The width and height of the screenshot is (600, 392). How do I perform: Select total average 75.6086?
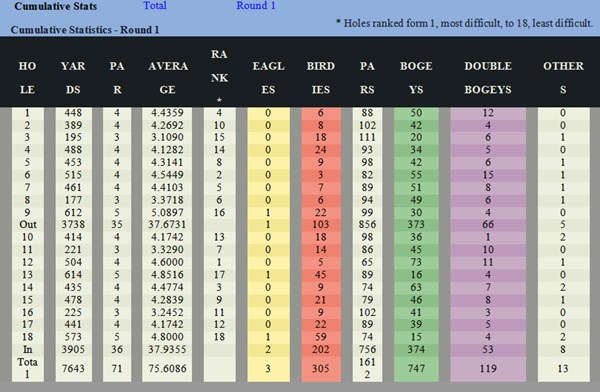pyautogui.click(x=167, y=369)
